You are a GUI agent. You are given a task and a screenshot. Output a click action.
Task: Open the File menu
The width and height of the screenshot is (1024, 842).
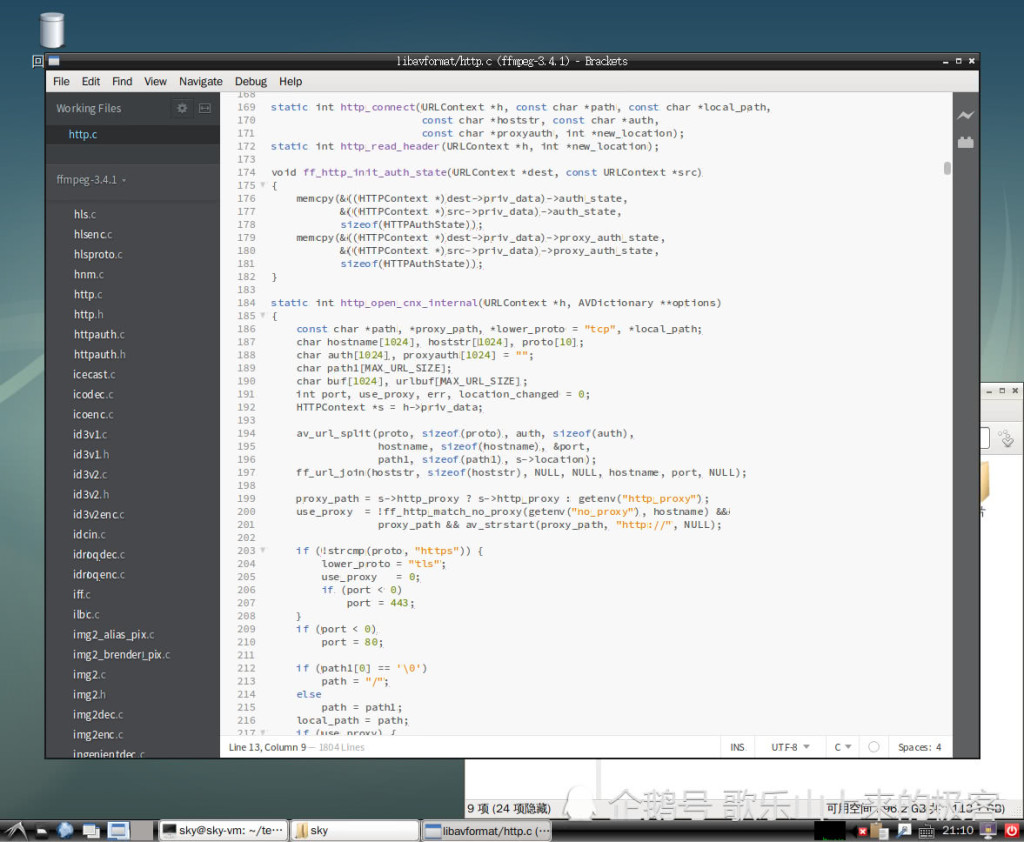61,82
